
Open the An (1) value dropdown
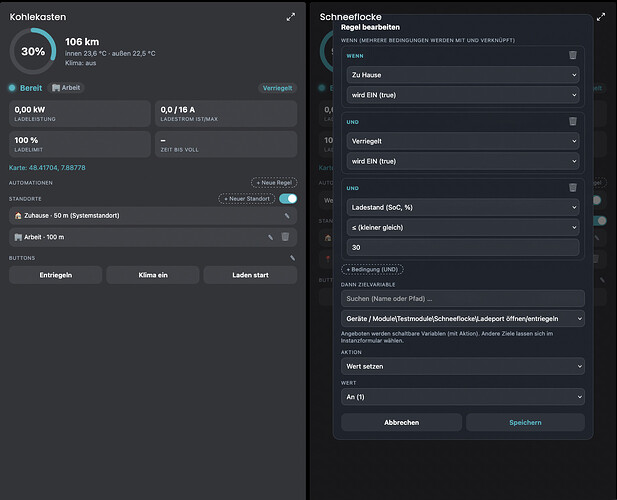click(463, 397)
